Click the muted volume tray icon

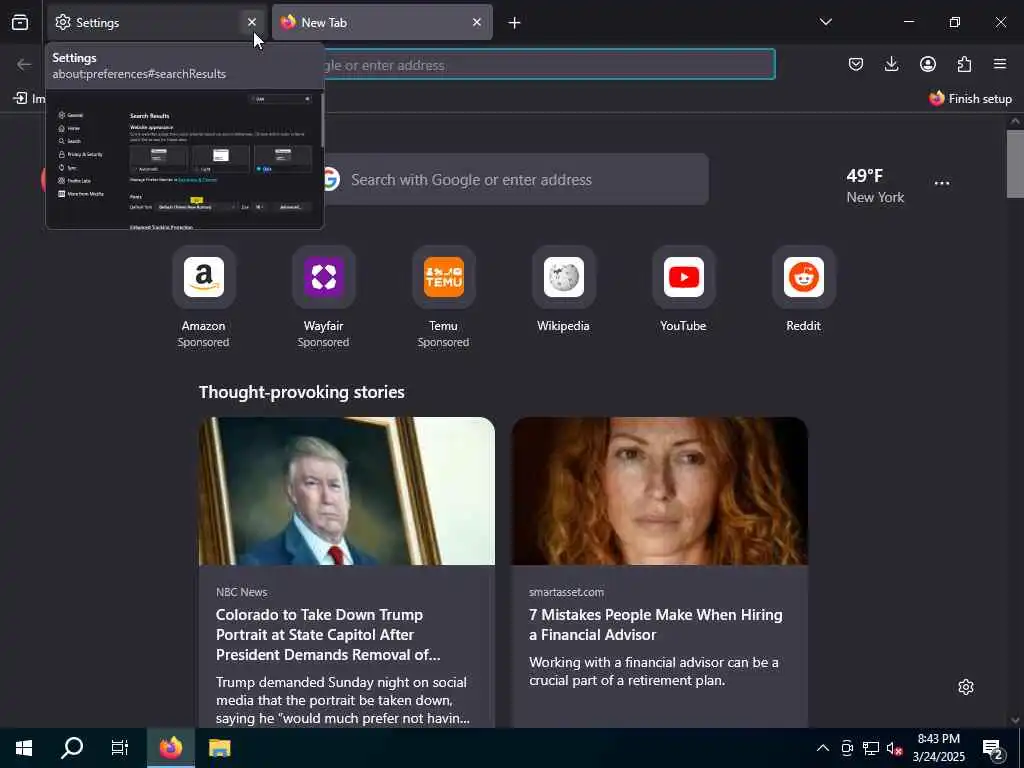click(895, 748)
